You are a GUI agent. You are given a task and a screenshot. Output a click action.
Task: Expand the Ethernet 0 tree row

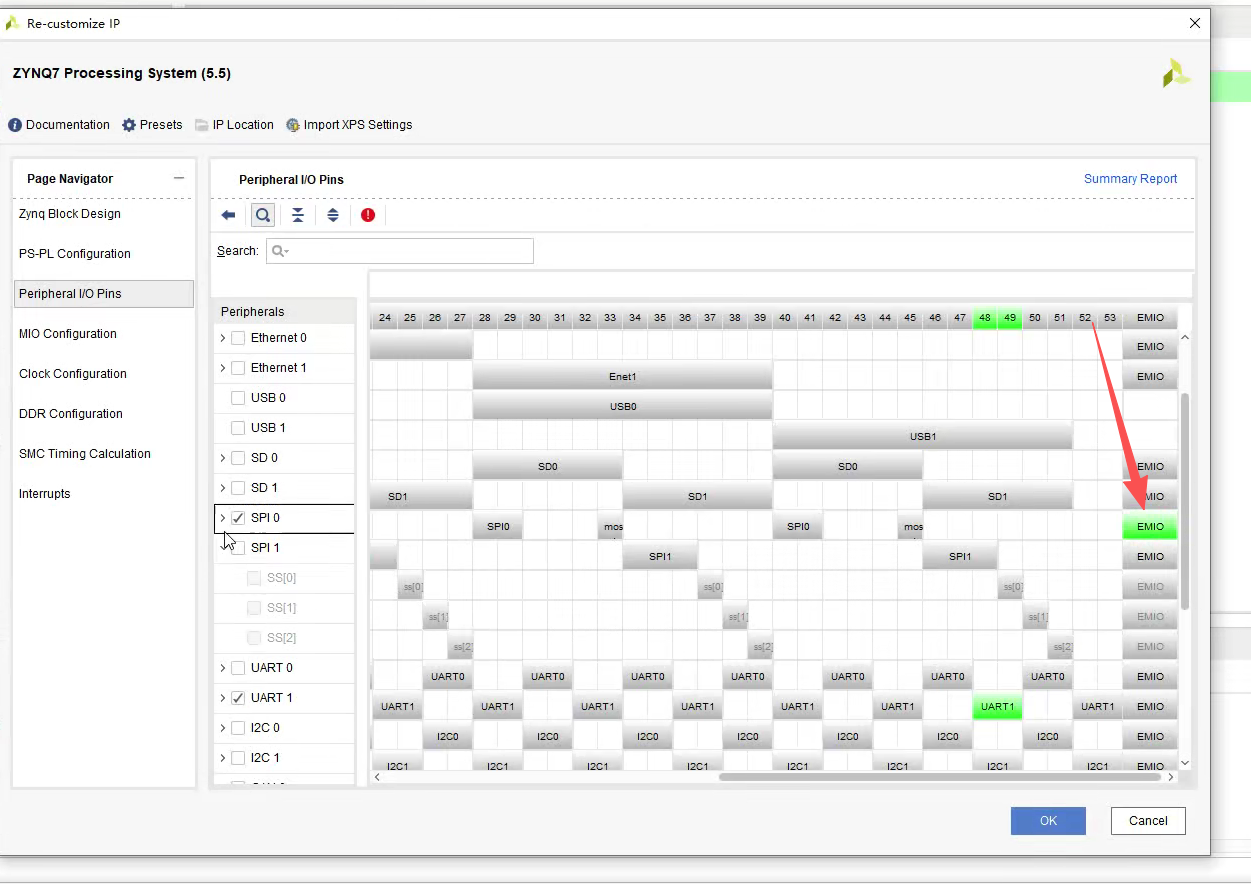222,338
